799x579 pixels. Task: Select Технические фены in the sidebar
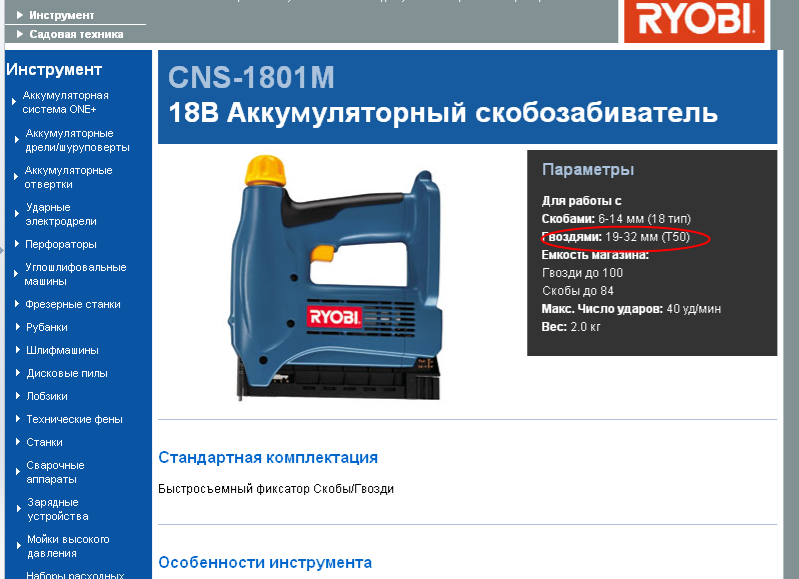pos(74,419)
